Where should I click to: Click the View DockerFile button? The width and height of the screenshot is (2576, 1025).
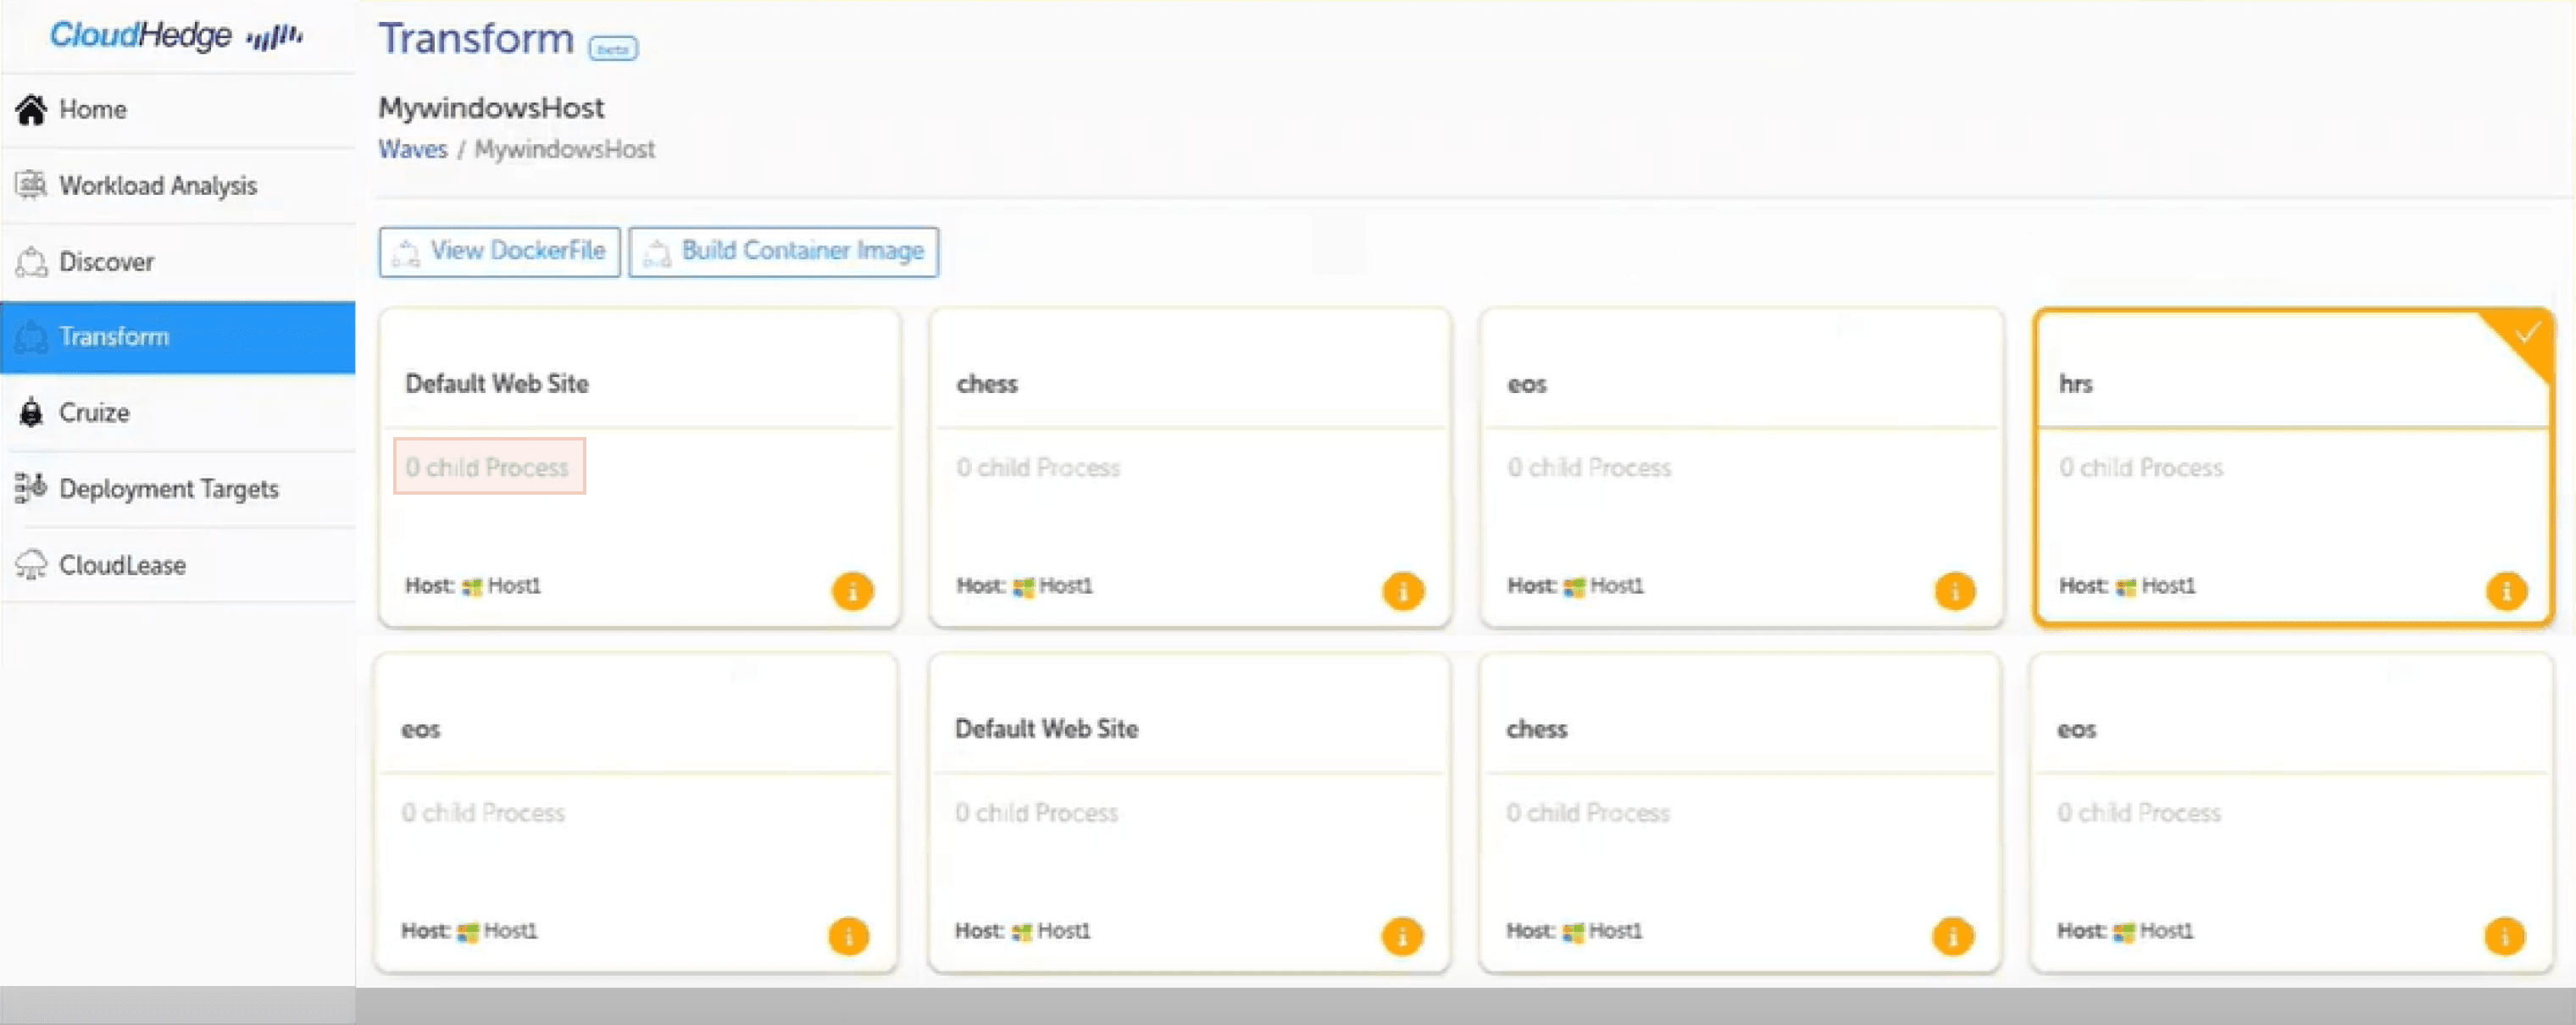[x=499, y=251]
